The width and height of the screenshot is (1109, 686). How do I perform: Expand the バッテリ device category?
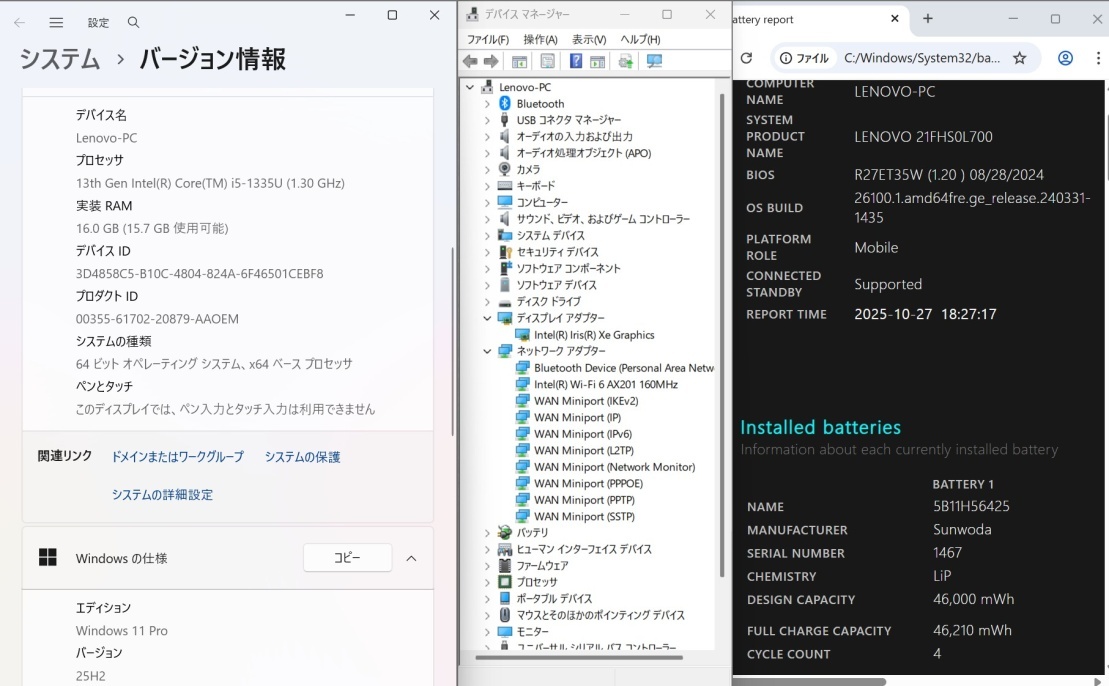[x=487, y=532]
